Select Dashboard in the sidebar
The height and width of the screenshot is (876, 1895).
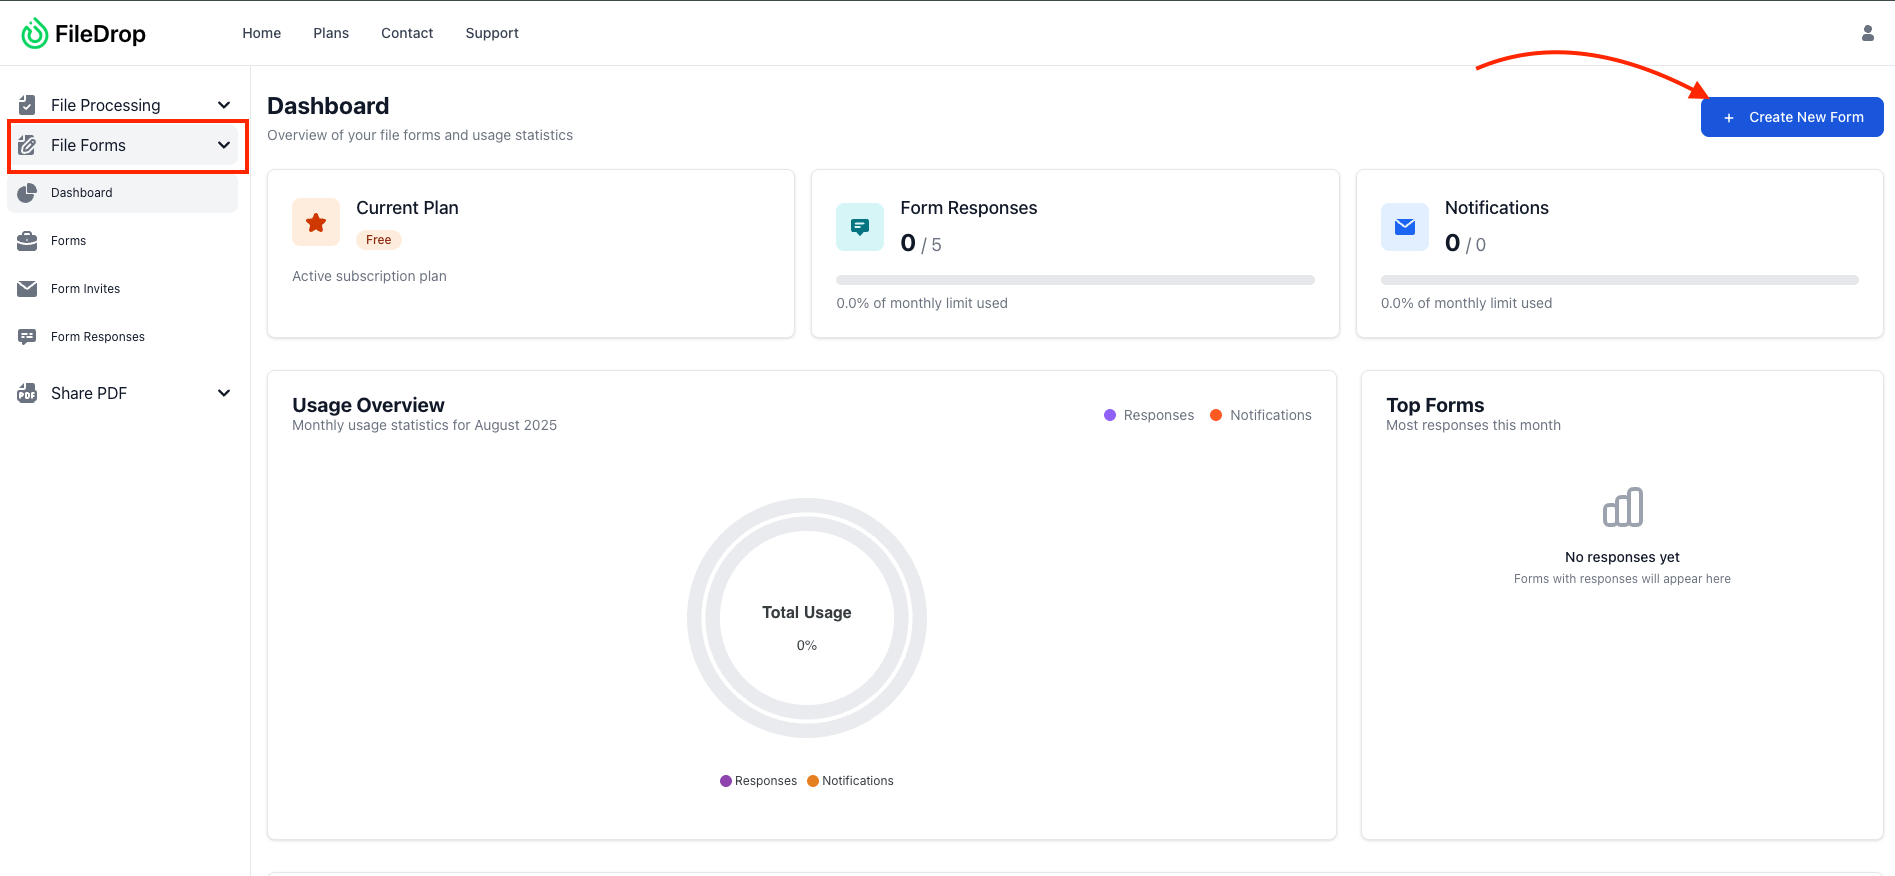click(123, 193)
